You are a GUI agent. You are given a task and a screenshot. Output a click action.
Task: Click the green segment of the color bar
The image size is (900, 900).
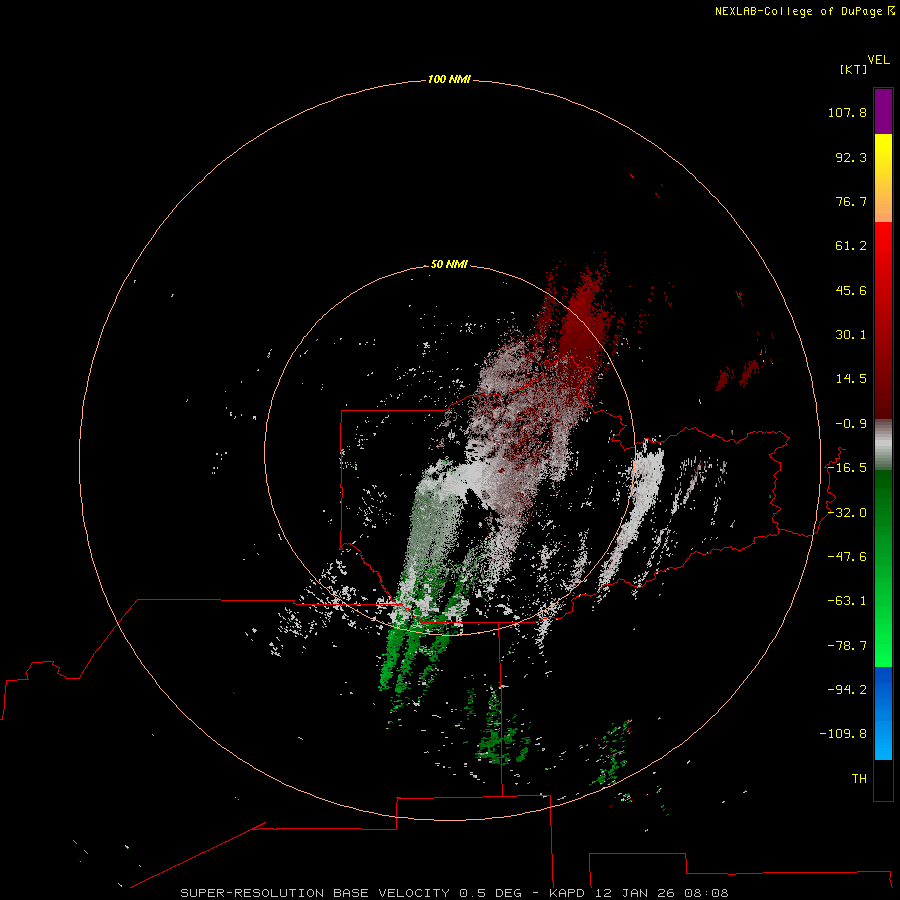[883, 568]
